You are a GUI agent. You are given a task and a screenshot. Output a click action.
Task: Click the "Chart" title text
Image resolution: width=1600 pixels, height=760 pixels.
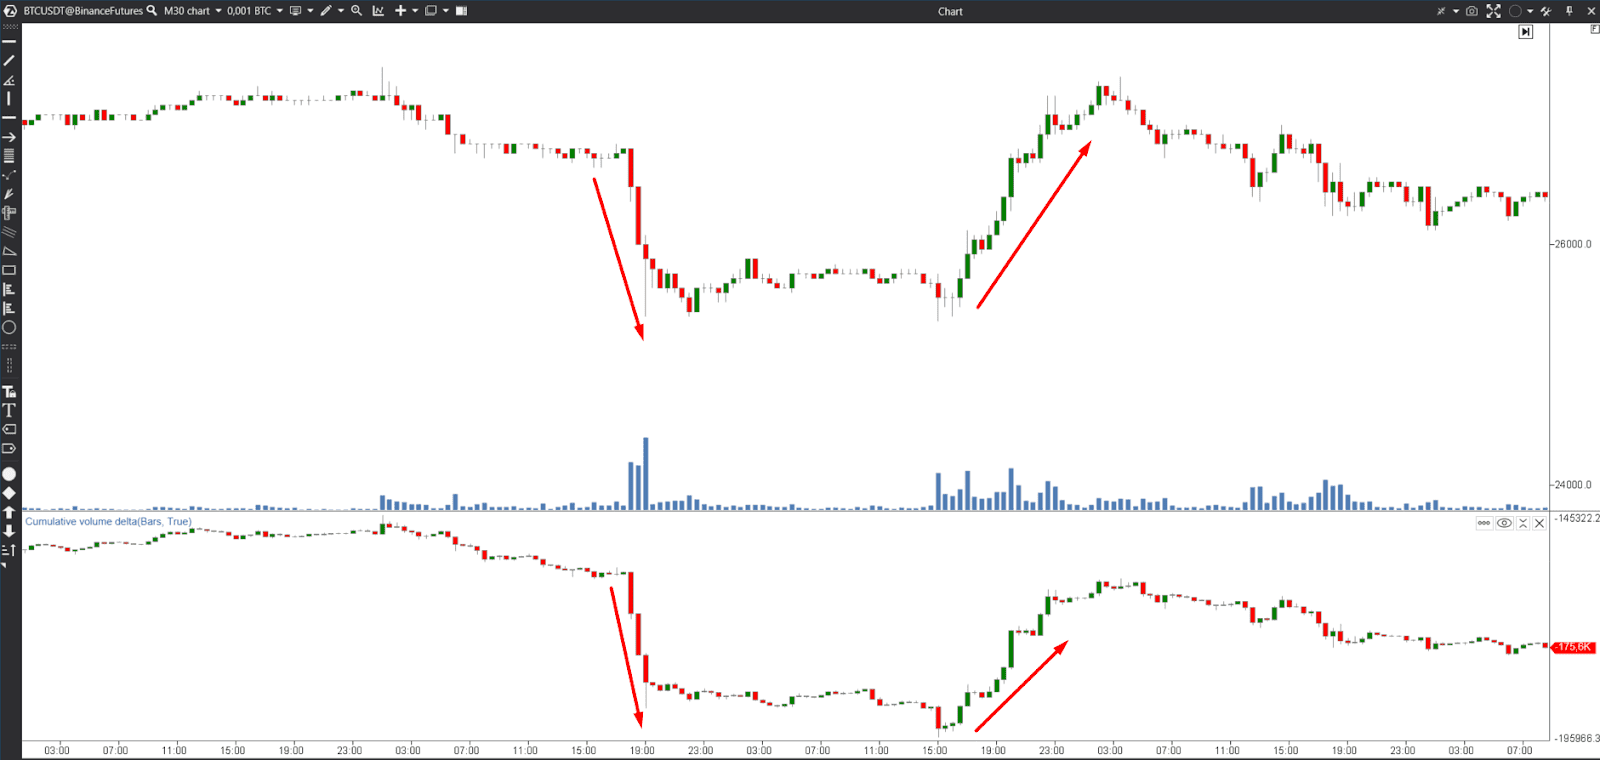tap(950, 12)
